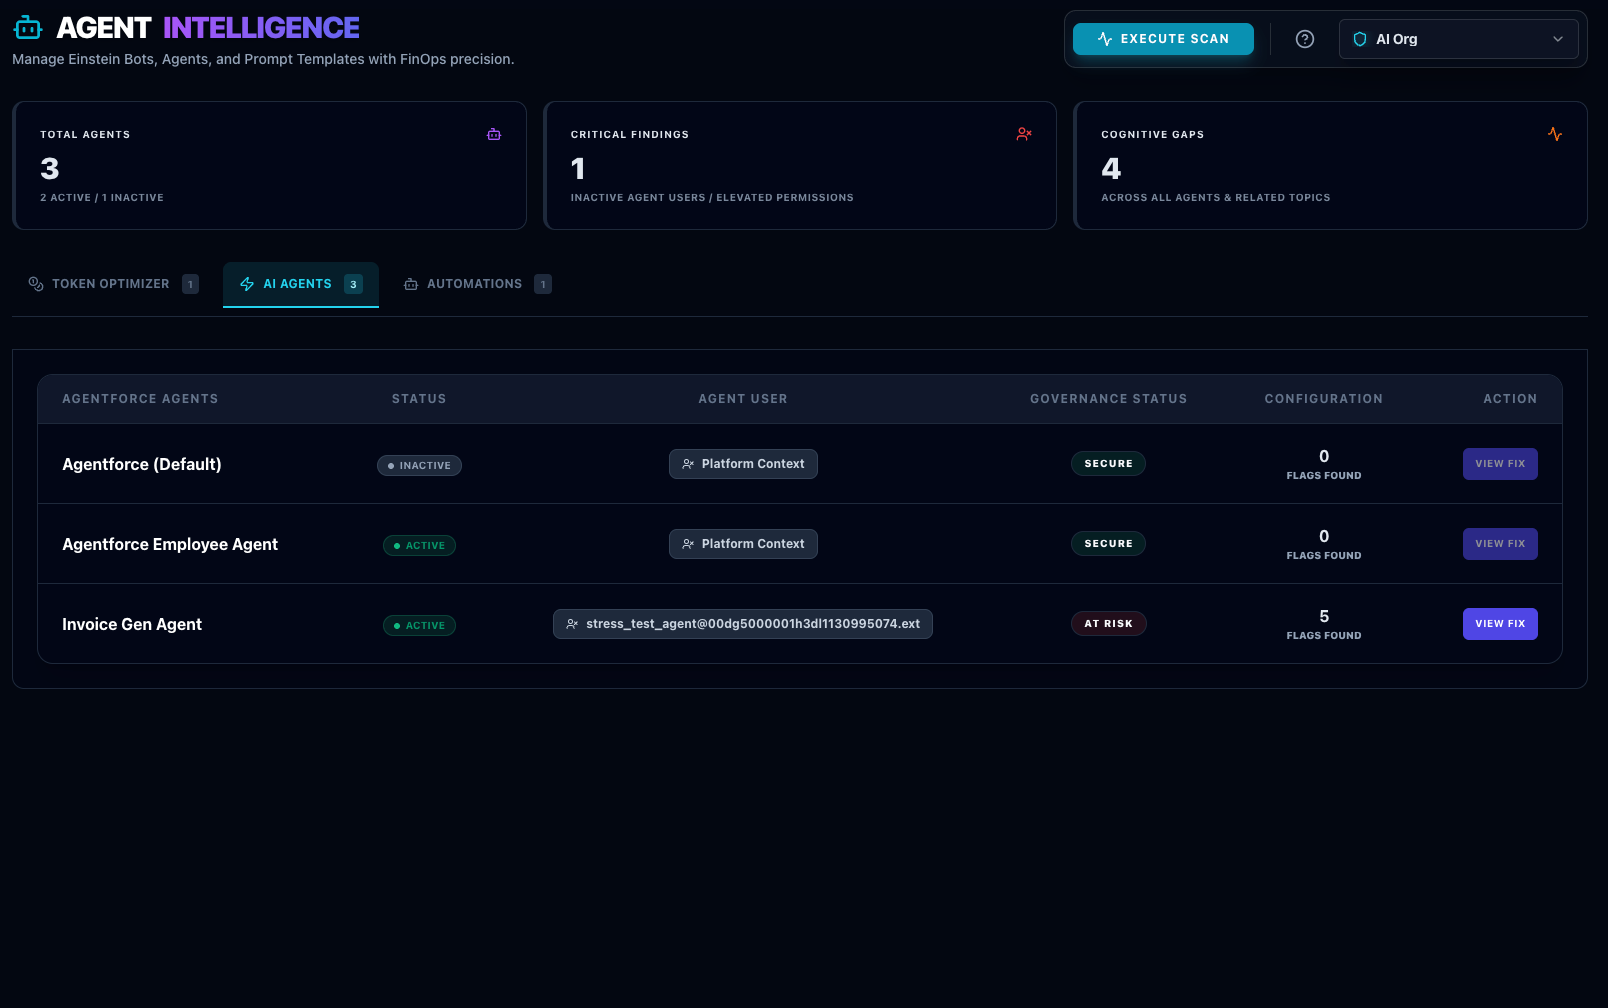This screenshot has width=1608, height=1008.
Task: Click the user-x icon in Critical Findings card
Action: point(1024,134)
